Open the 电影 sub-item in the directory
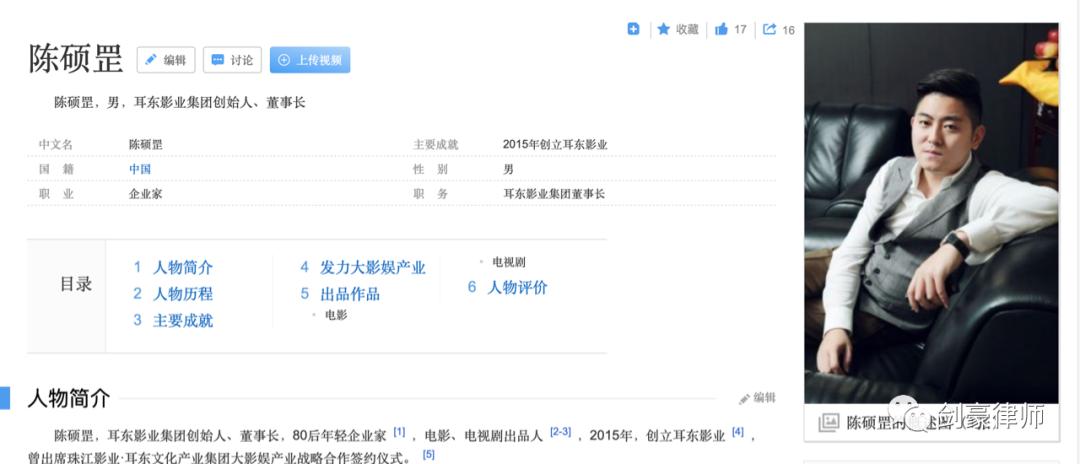Screen dimensions: 1080x464 click(x=336, y=315)
